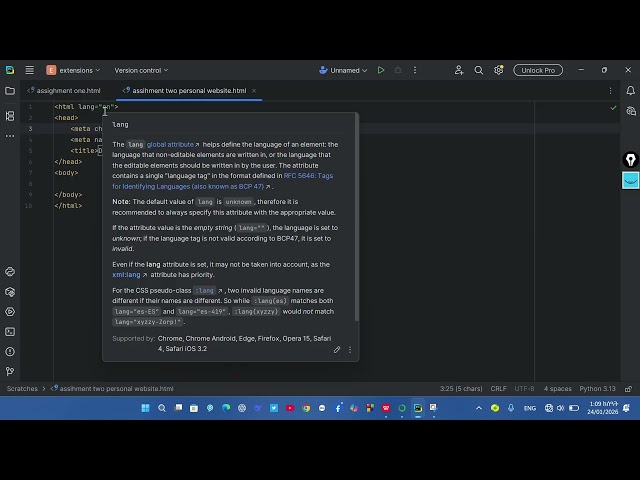Click the 3:25 cursor position indicator
640x480 pixels.
(461, 389)
